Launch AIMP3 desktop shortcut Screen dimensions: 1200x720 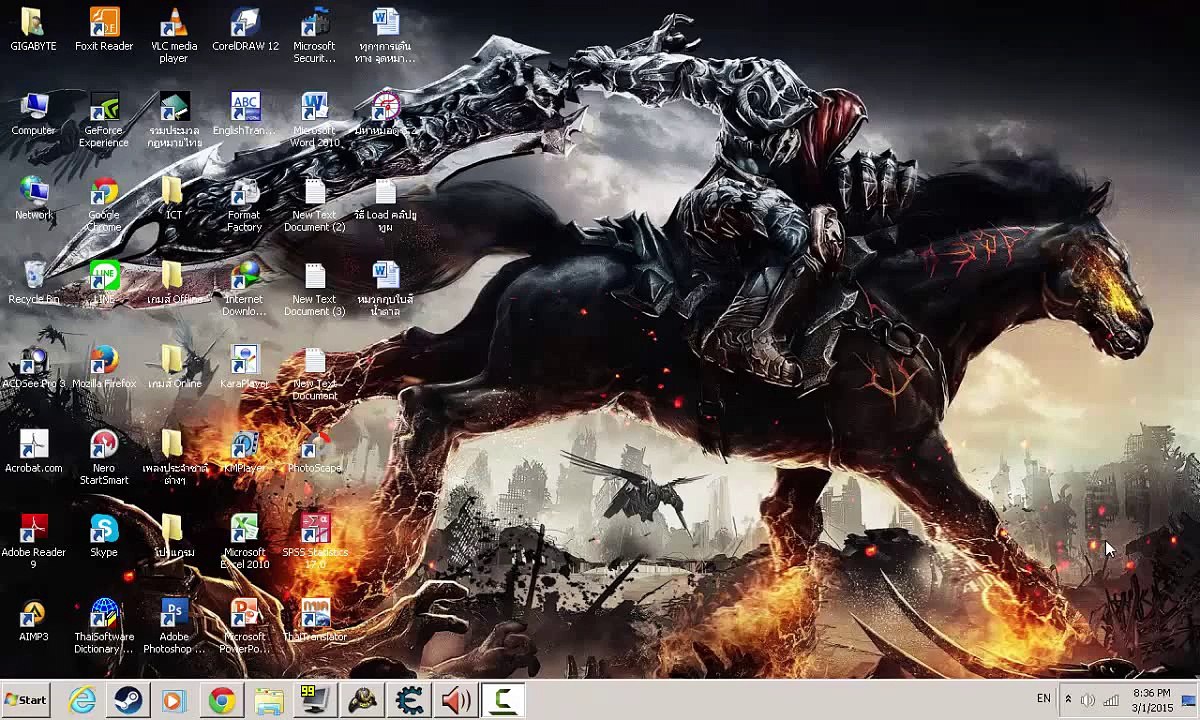(x=33, y=619)
